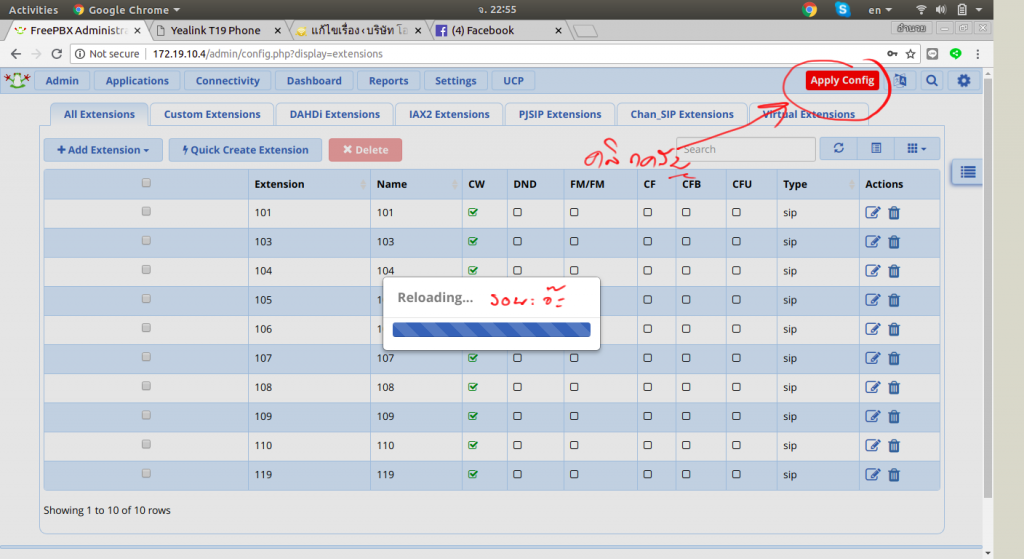
Task: Delete extension 101 using trash icon
Action: point(894,212)
